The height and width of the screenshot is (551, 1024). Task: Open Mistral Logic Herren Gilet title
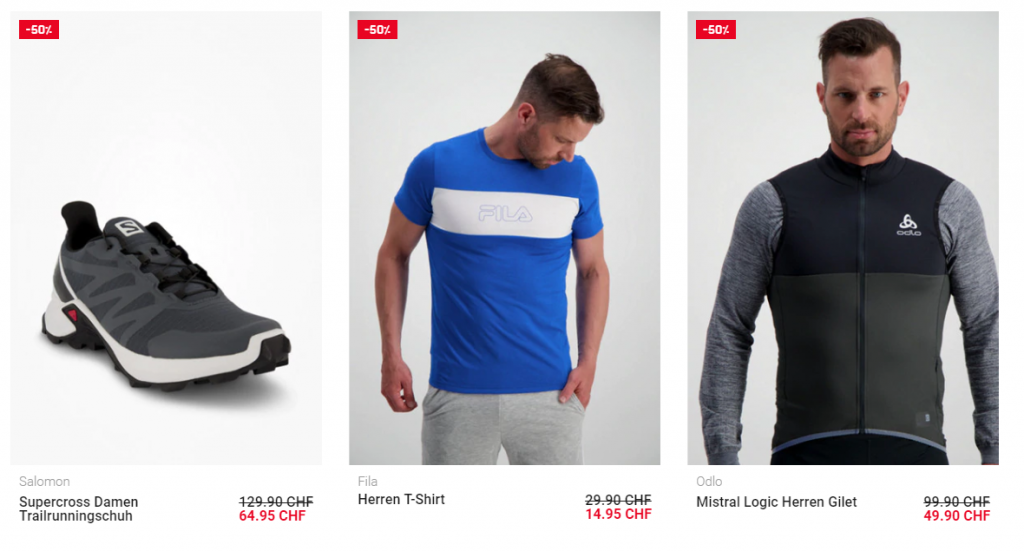pyautogui.click(x=776, y=502)
